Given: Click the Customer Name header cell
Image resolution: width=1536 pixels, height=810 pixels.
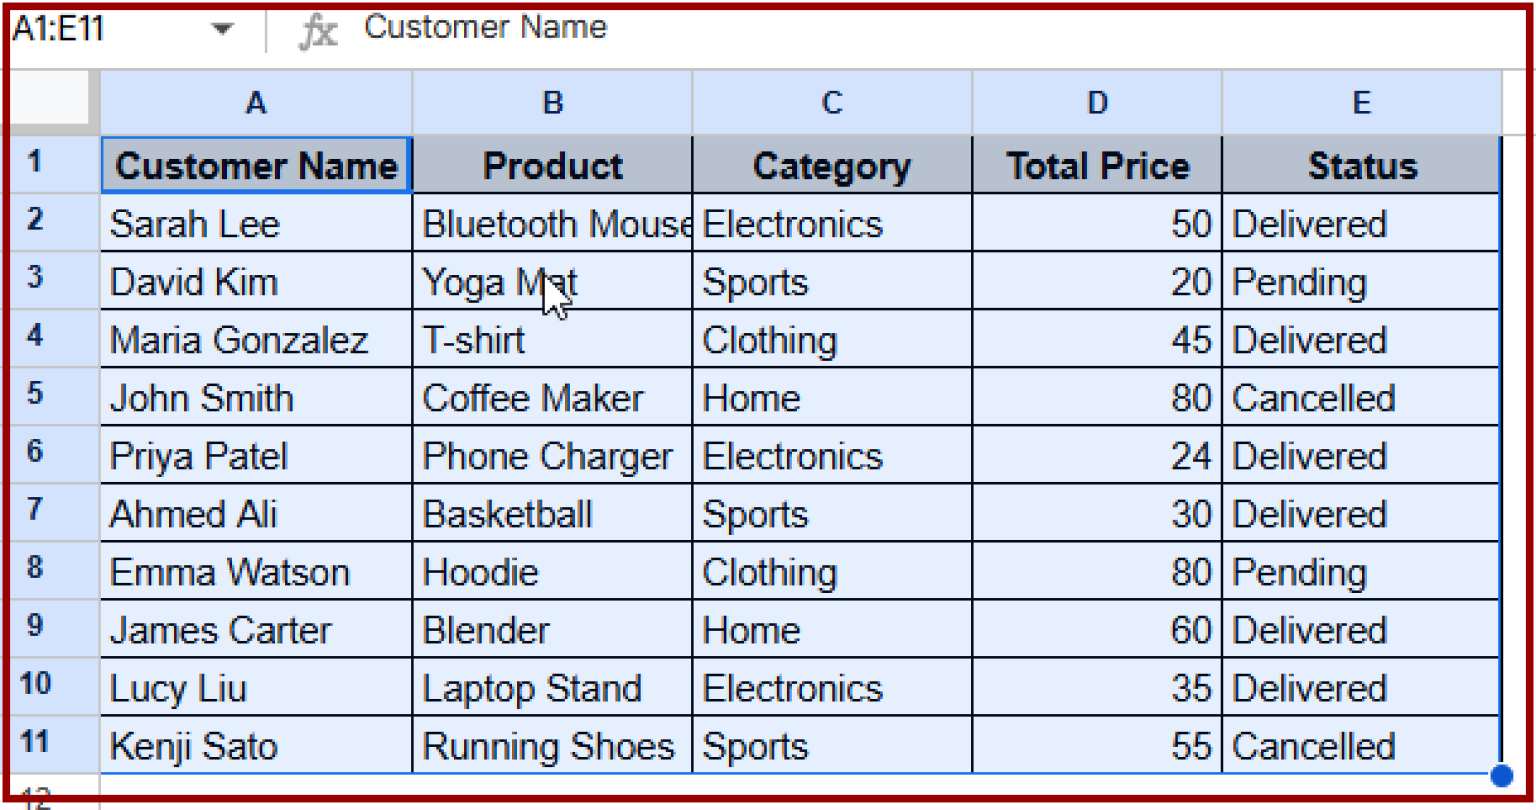Looking at the screenshot, I should point(255,165).
